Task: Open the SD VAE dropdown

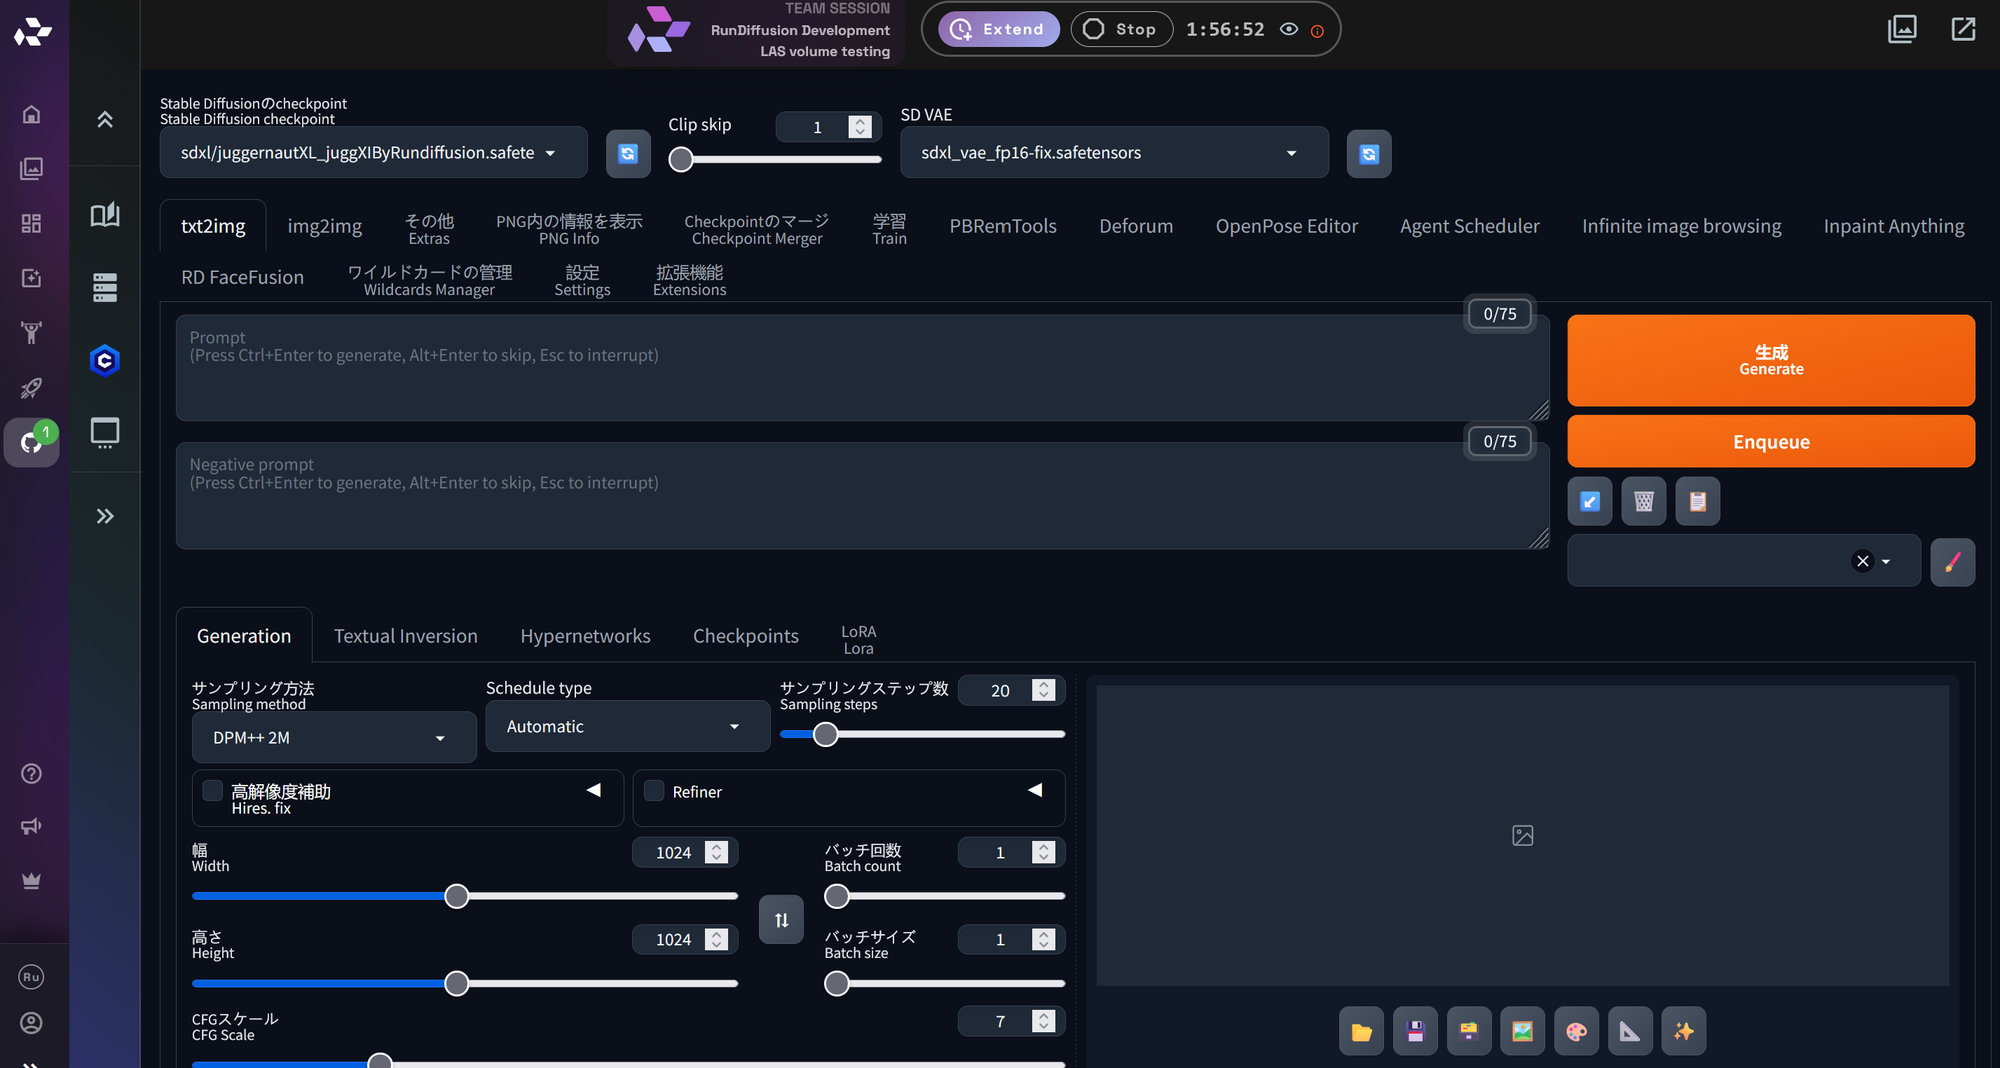Action: coord(1114,152)
